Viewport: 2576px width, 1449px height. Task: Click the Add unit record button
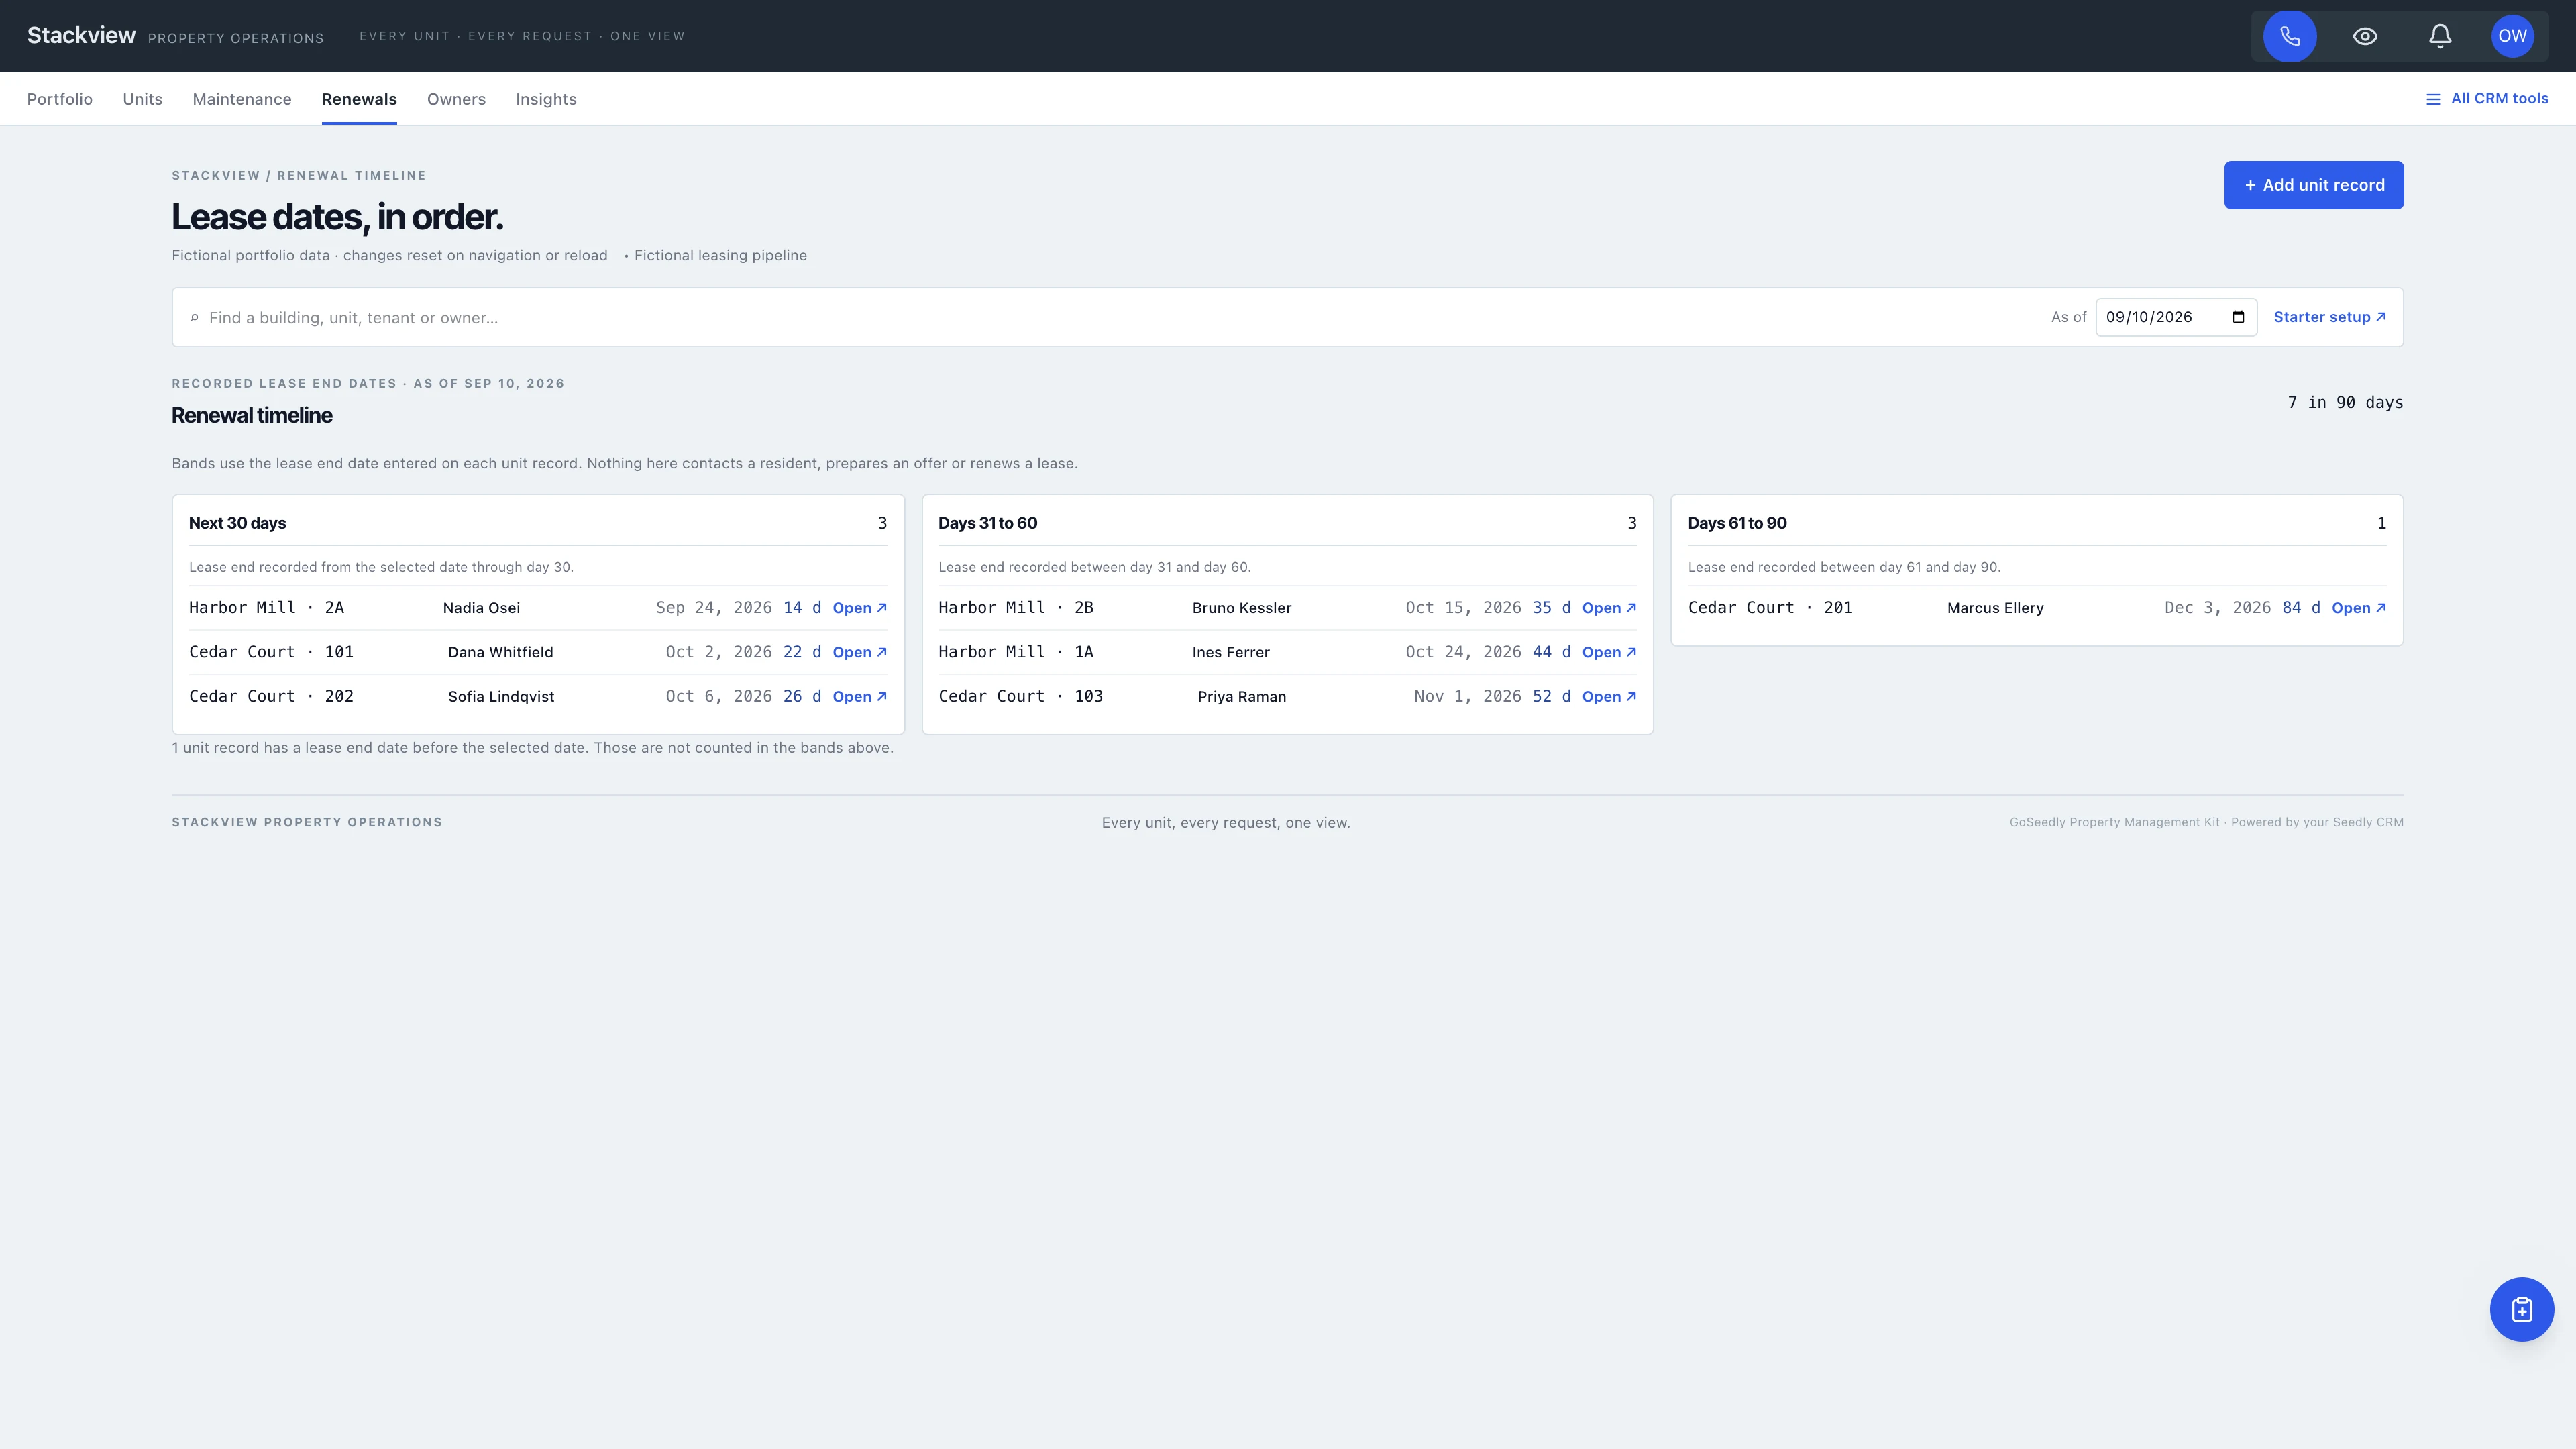pos(2313,185)
